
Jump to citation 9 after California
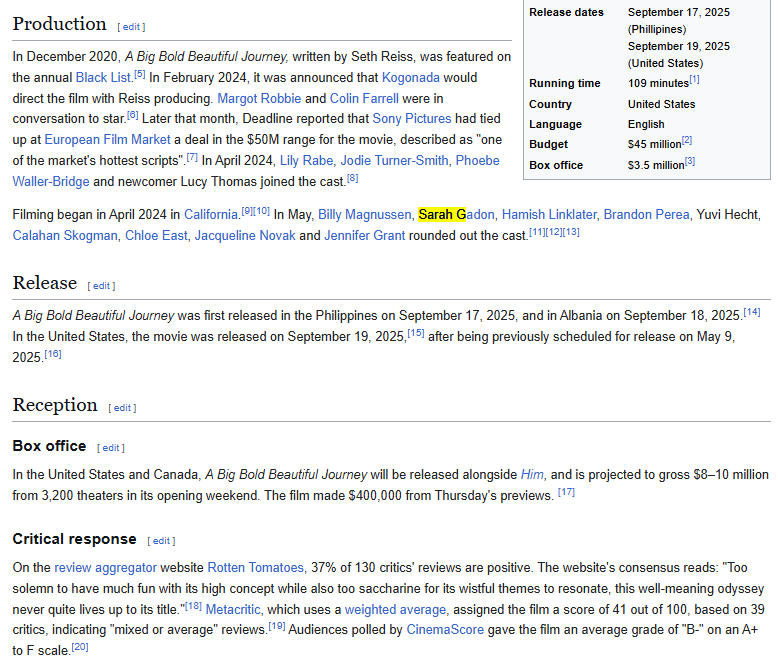[247, 211]
